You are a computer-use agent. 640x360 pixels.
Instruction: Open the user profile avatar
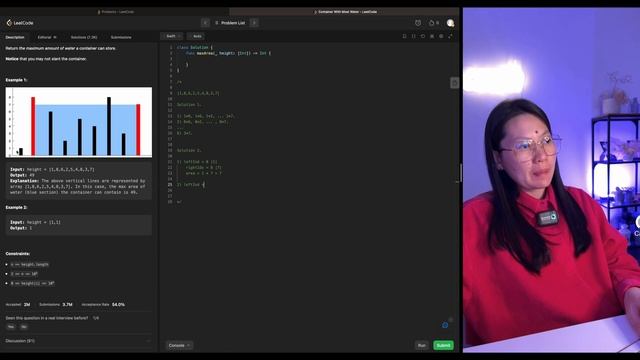pos(450,23)
